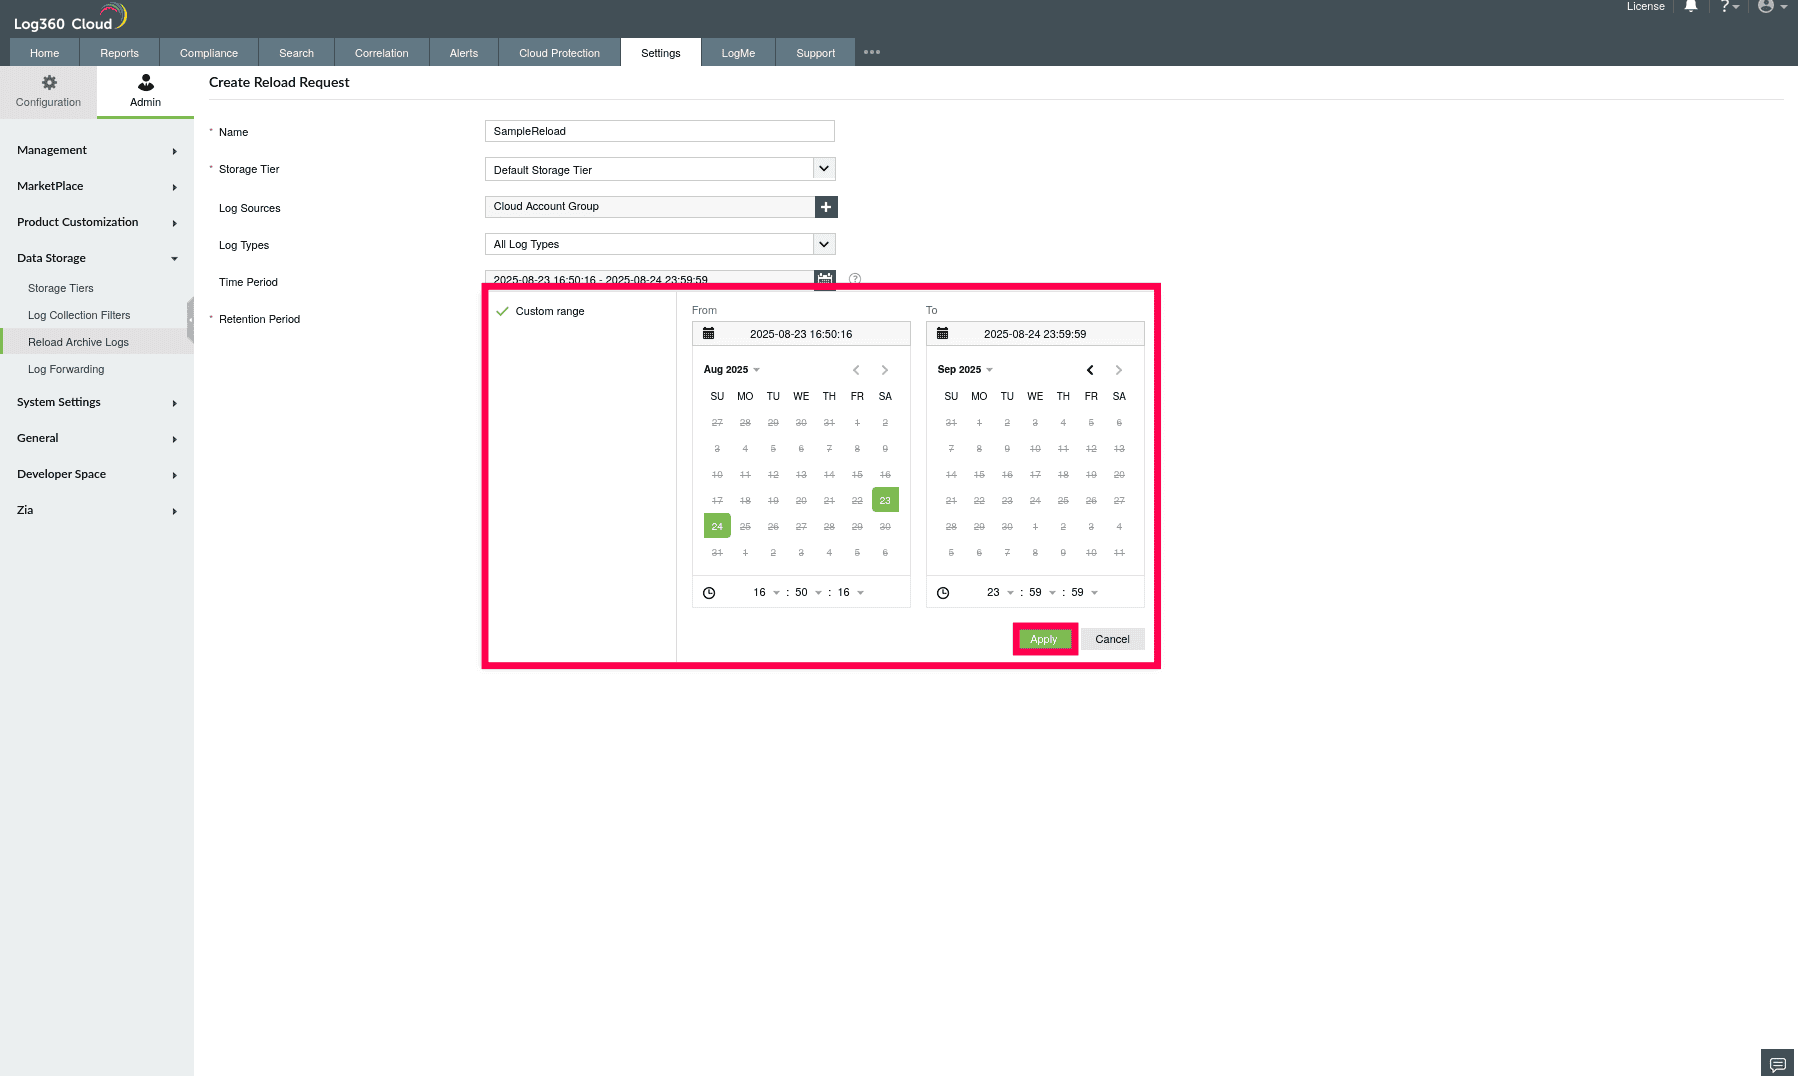Apply the selected date range
Screen dimensions: 1798x1076
(x=1044, y=639)
